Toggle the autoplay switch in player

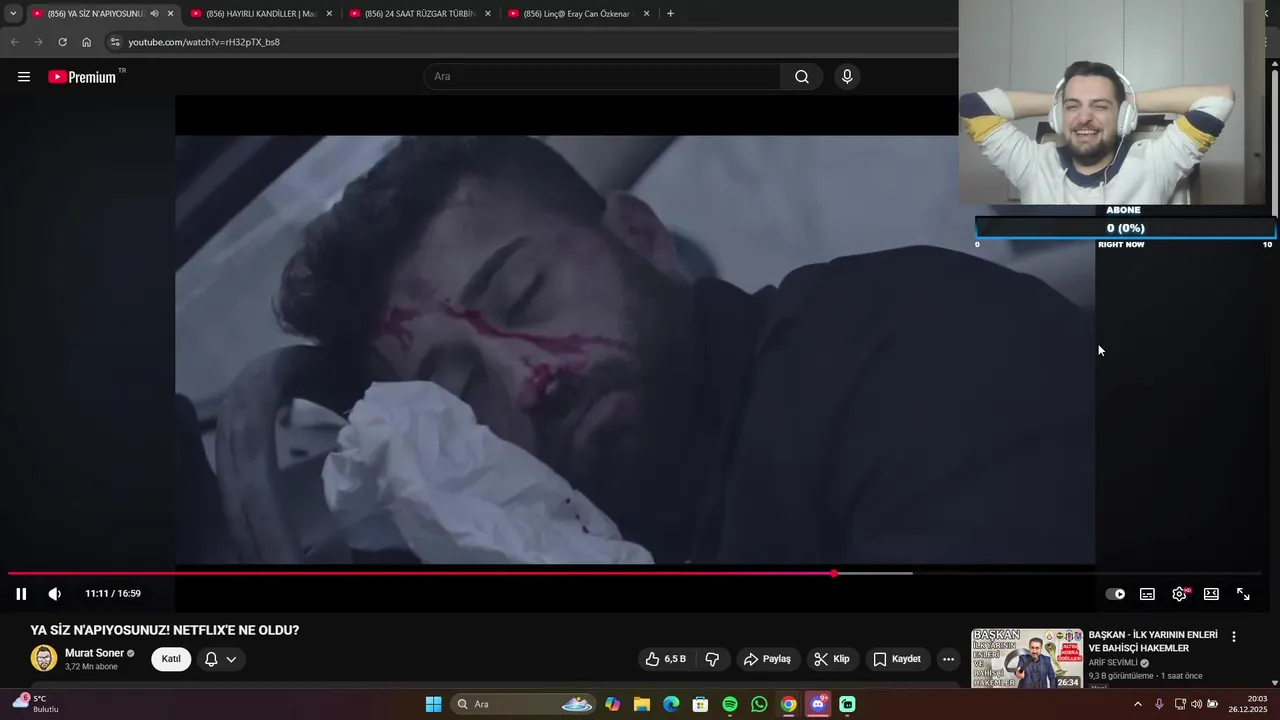pos(1115,594)
